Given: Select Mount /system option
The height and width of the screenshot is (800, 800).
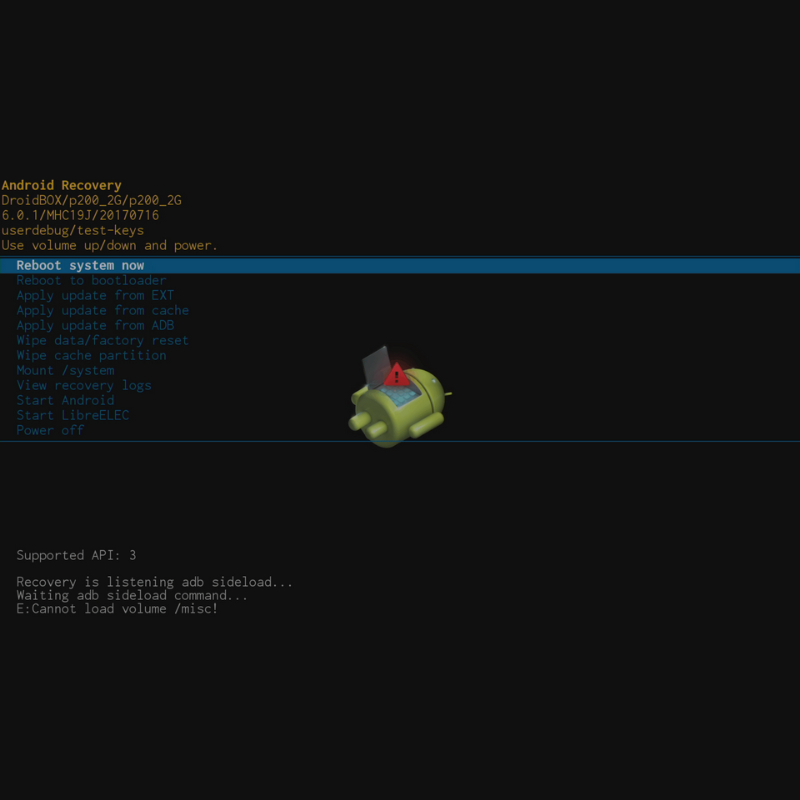Looking at the screenshot, I should [65, 371].
